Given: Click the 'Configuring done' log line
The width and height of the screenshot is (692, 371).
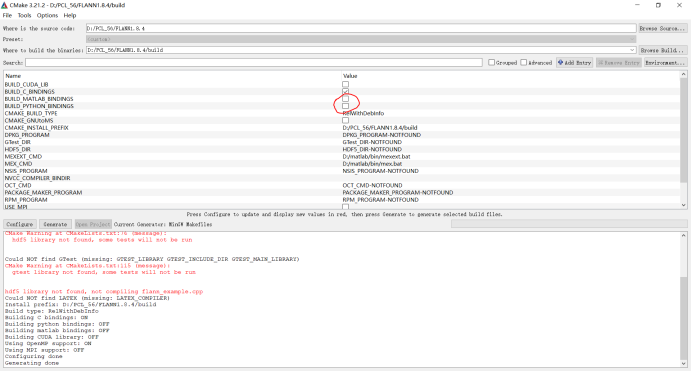Looking at the screenshot, I should (34, 356).
